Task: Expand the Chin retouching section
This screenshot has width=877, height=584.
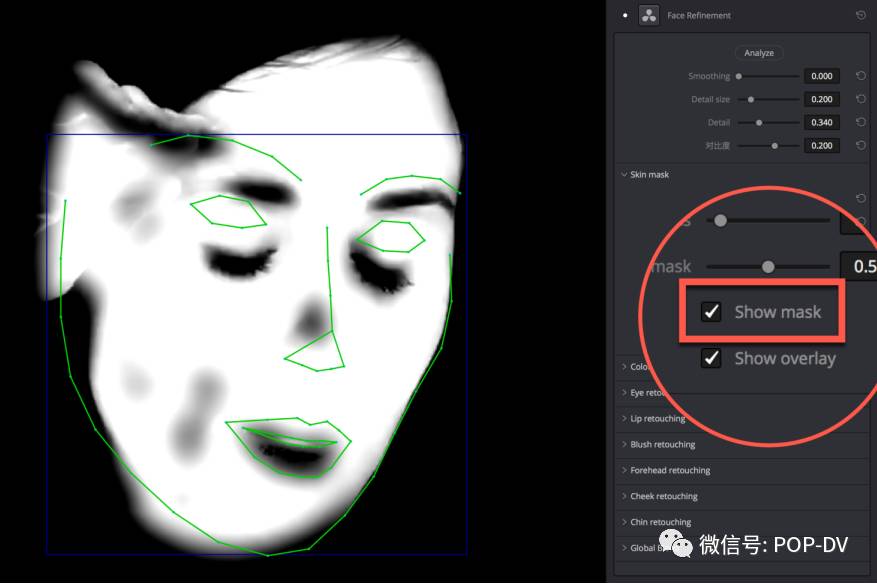Action: 660,522
